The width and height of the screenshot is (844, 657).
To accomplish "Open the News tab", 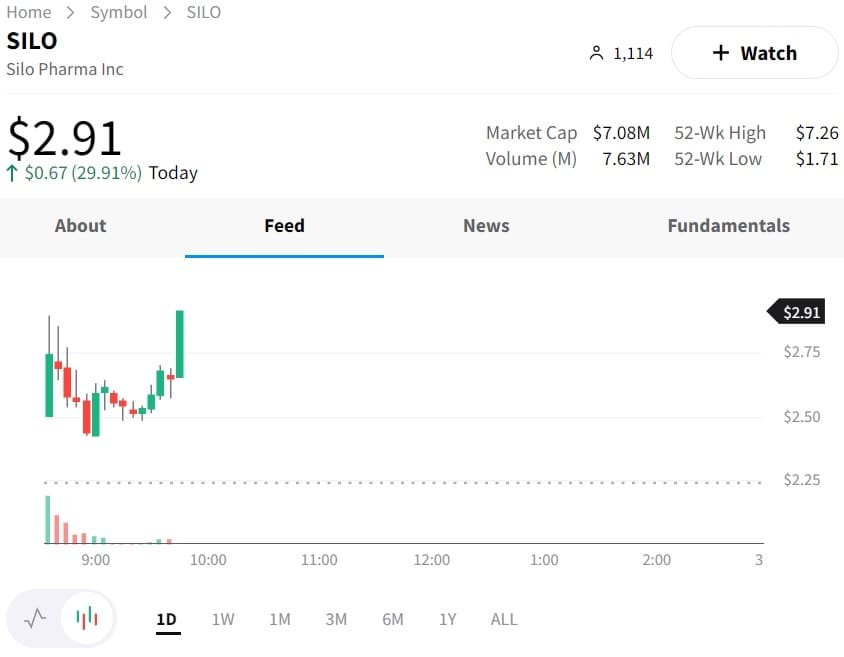I will click(486, 226).
